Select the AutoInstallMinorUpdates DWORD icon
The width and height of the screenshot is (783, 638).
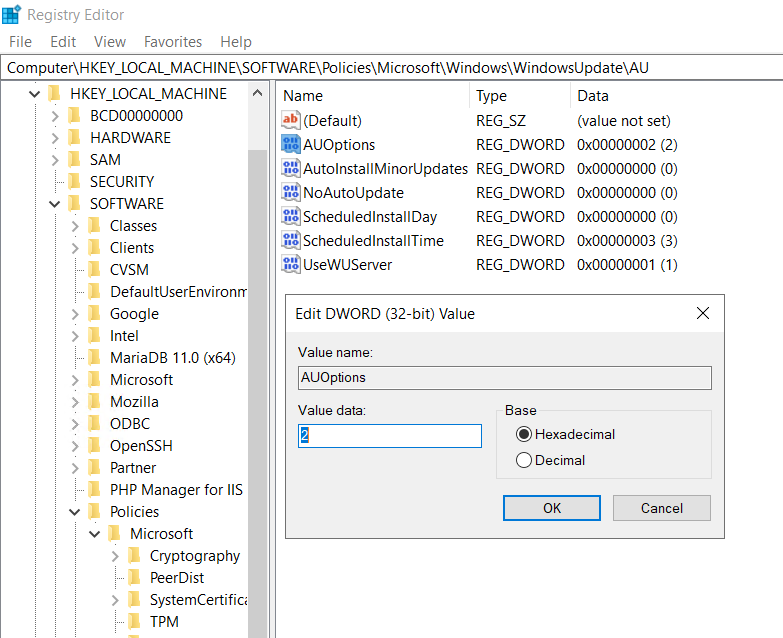pos(291,168)
